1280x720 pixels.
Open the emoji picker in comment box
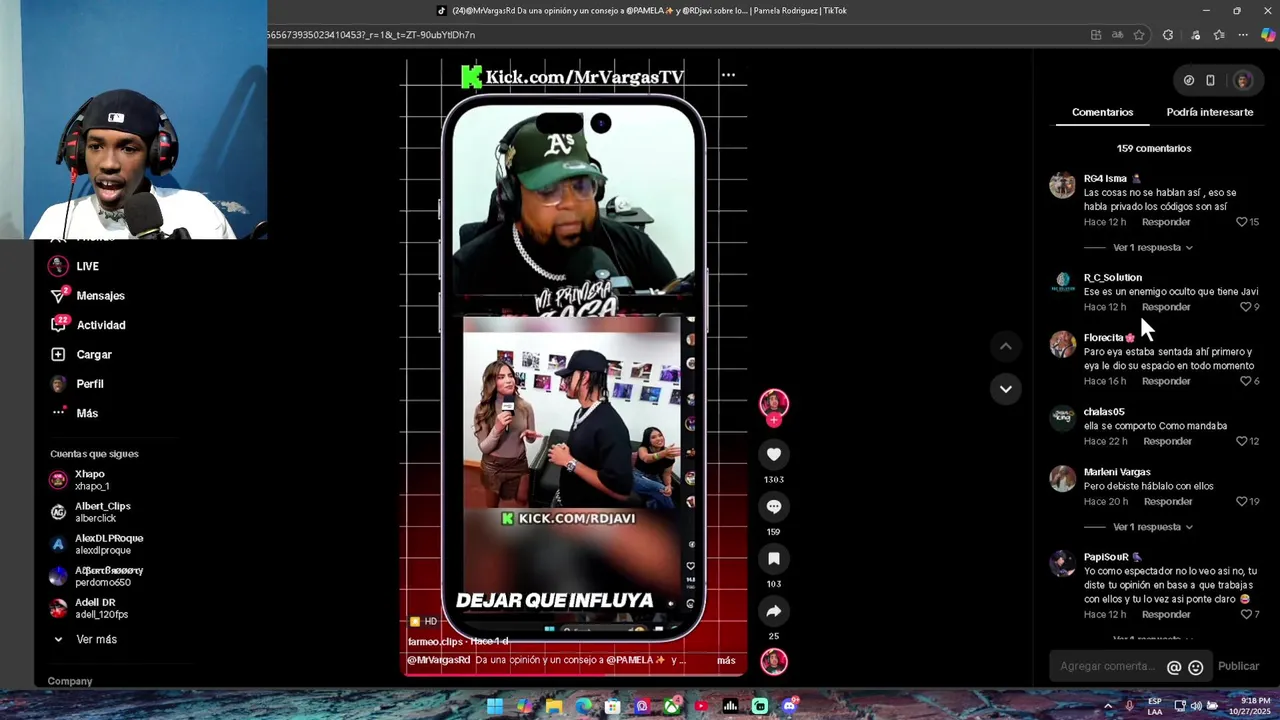click(1196, 667)
